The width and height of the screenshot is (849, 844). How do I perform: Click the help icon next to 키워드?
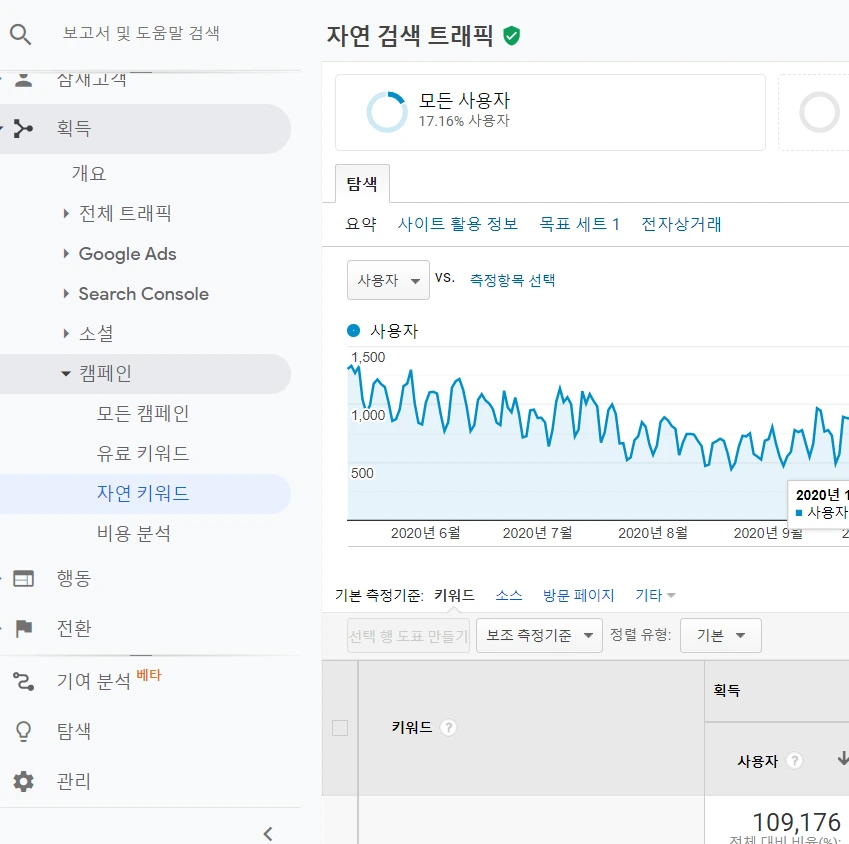point(448,727)
